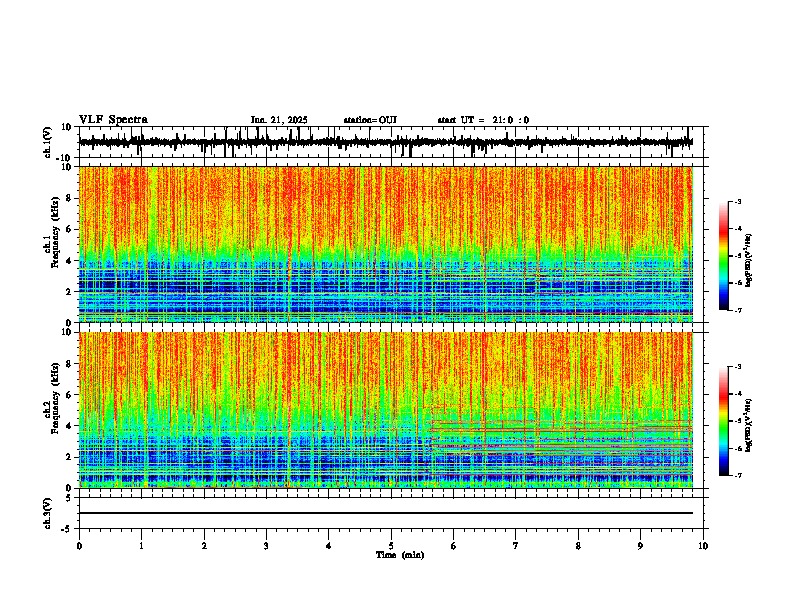Click the ch.1 frequency axis "6" tick label

tap(69, 229)
